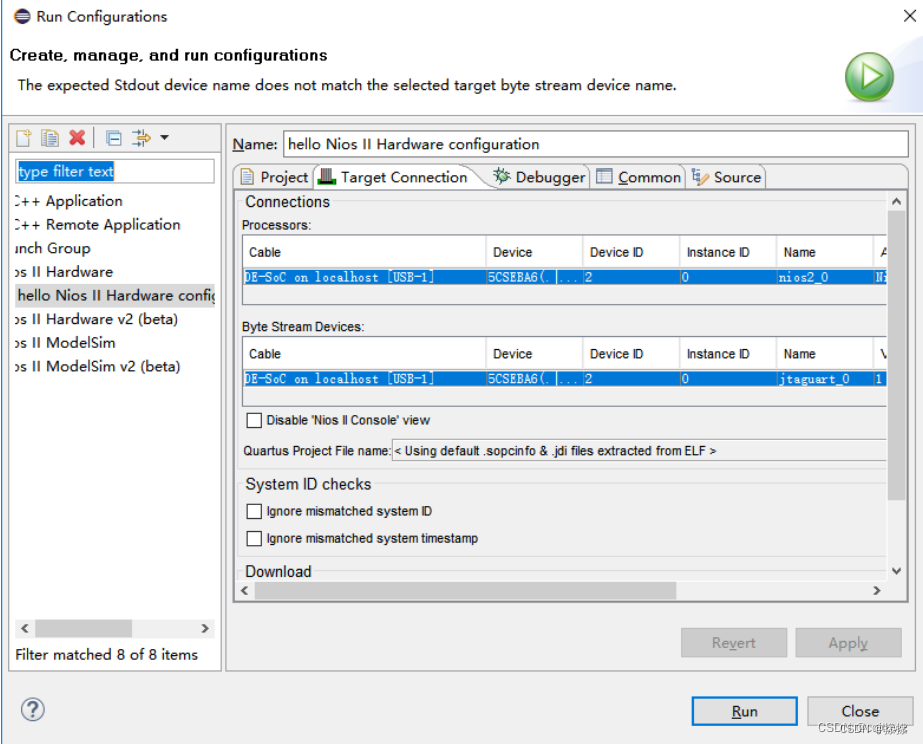Viewport: 923px width, 744px height.
Task: Check Ignore mismatched system ID
Action: (254, 512)
